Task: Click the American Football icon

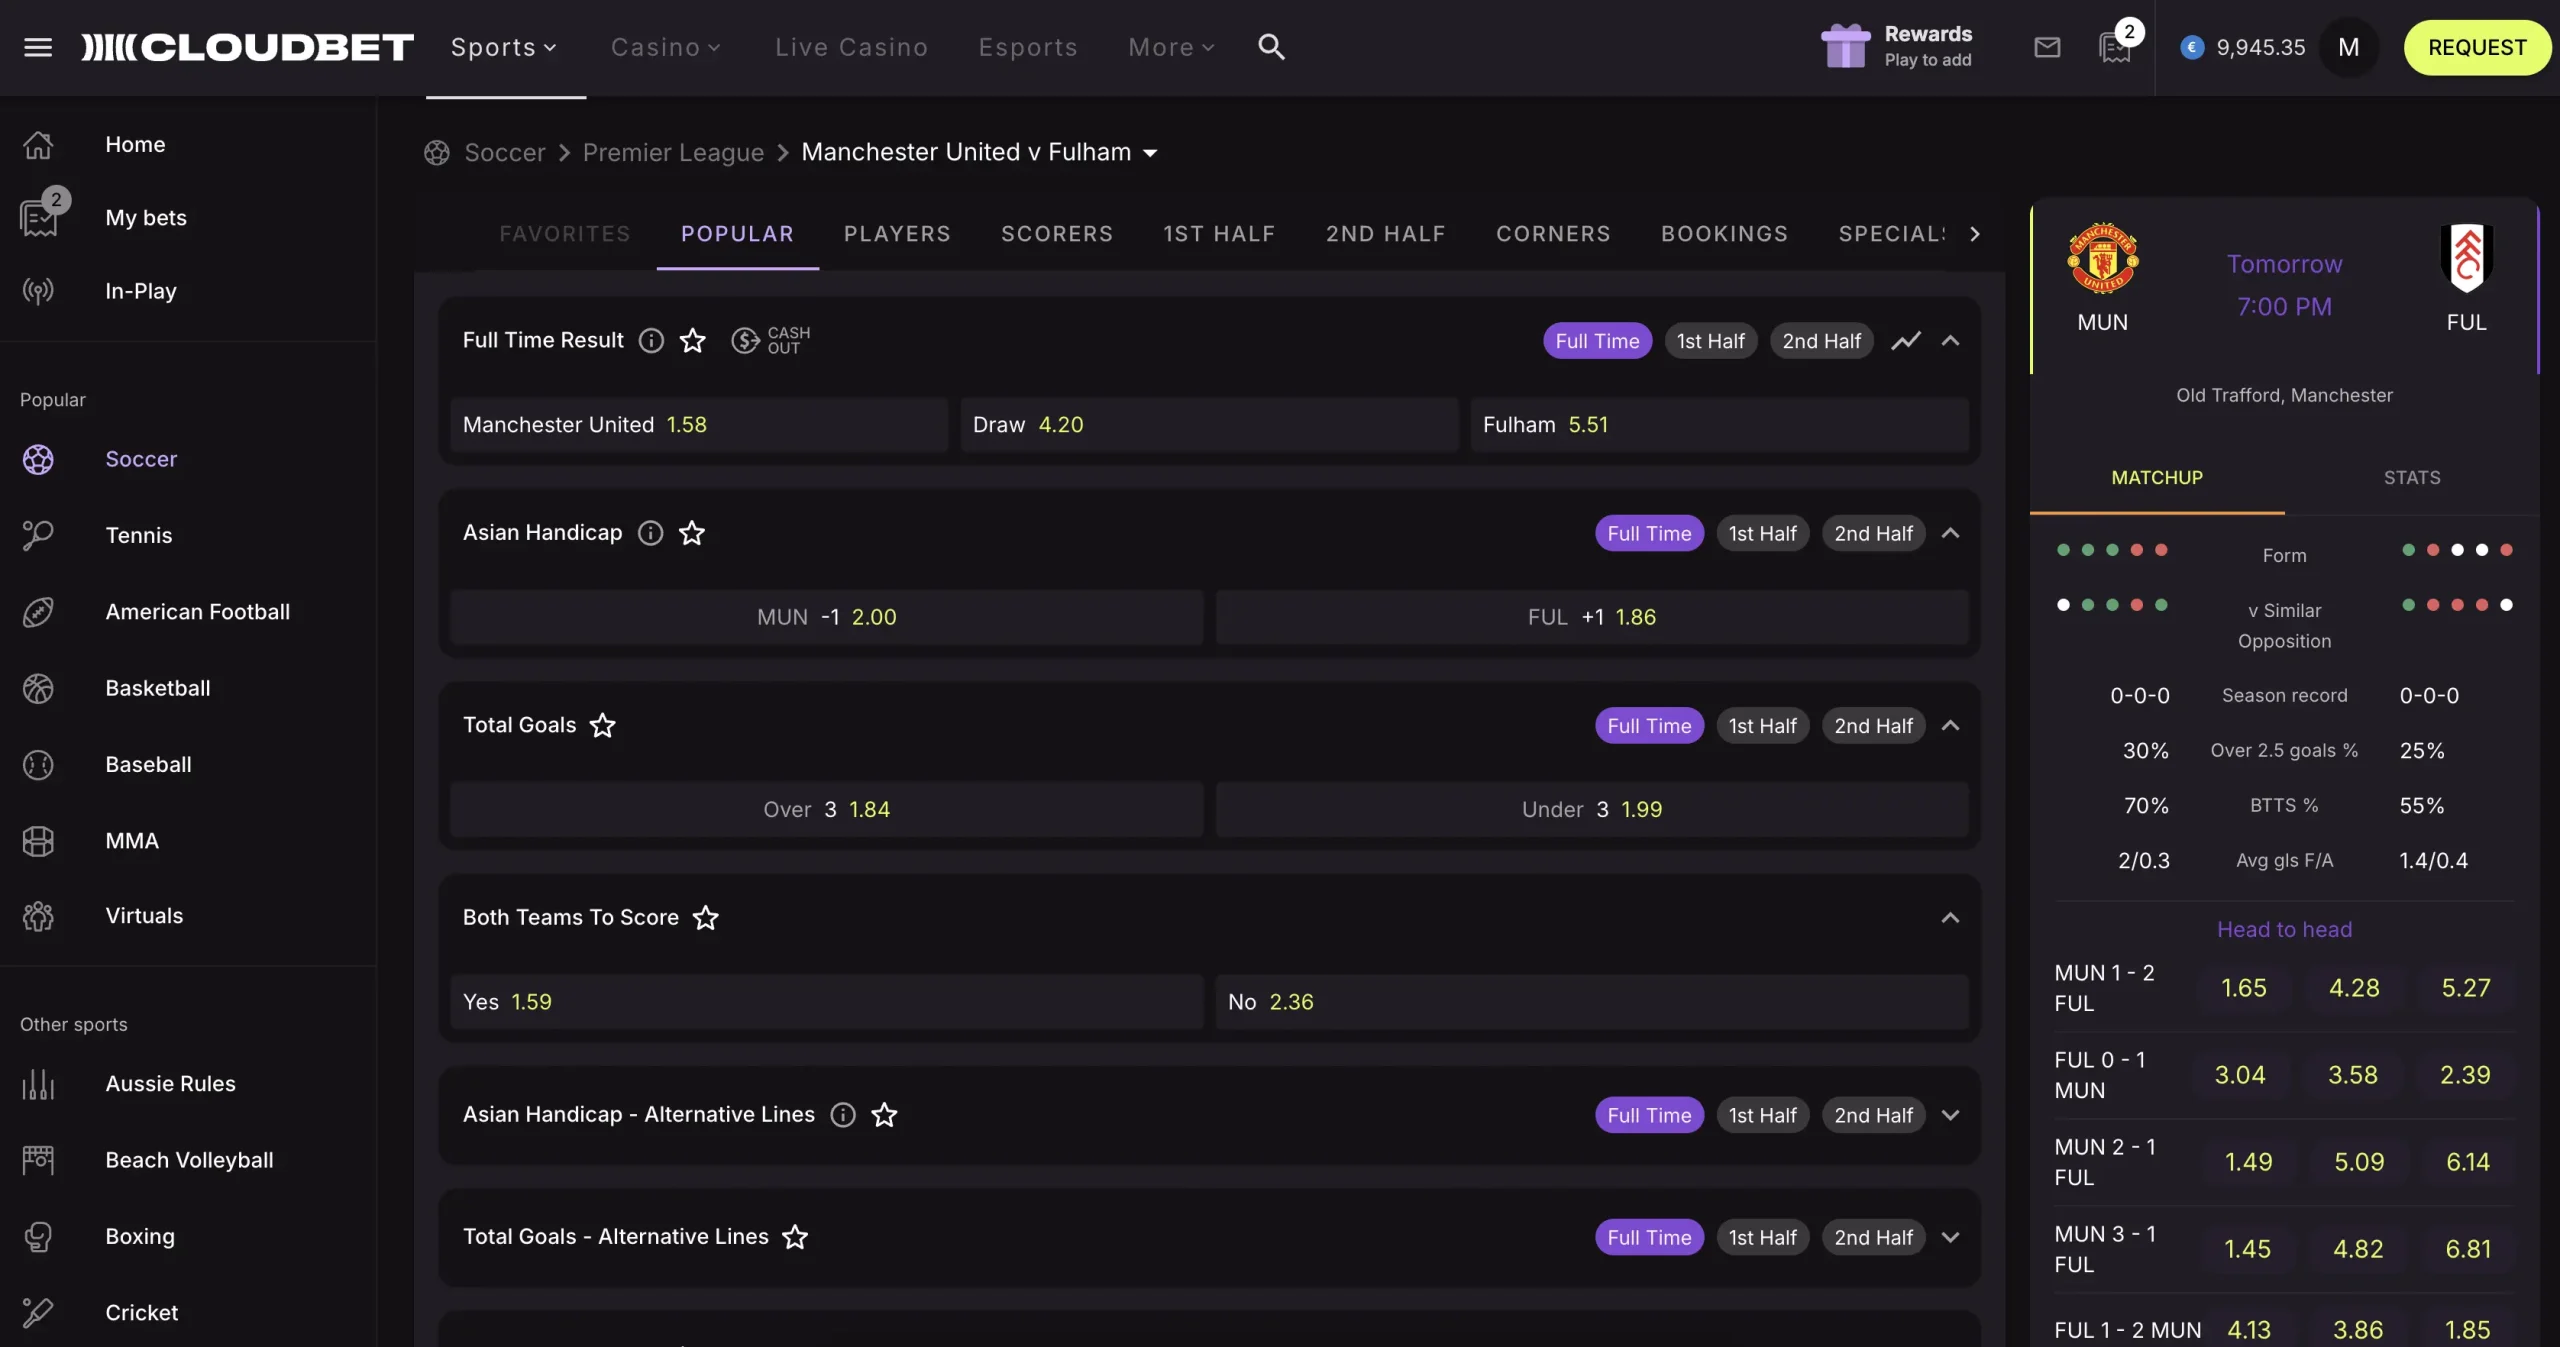Action: pyautogui.click(x=38, y=612)
